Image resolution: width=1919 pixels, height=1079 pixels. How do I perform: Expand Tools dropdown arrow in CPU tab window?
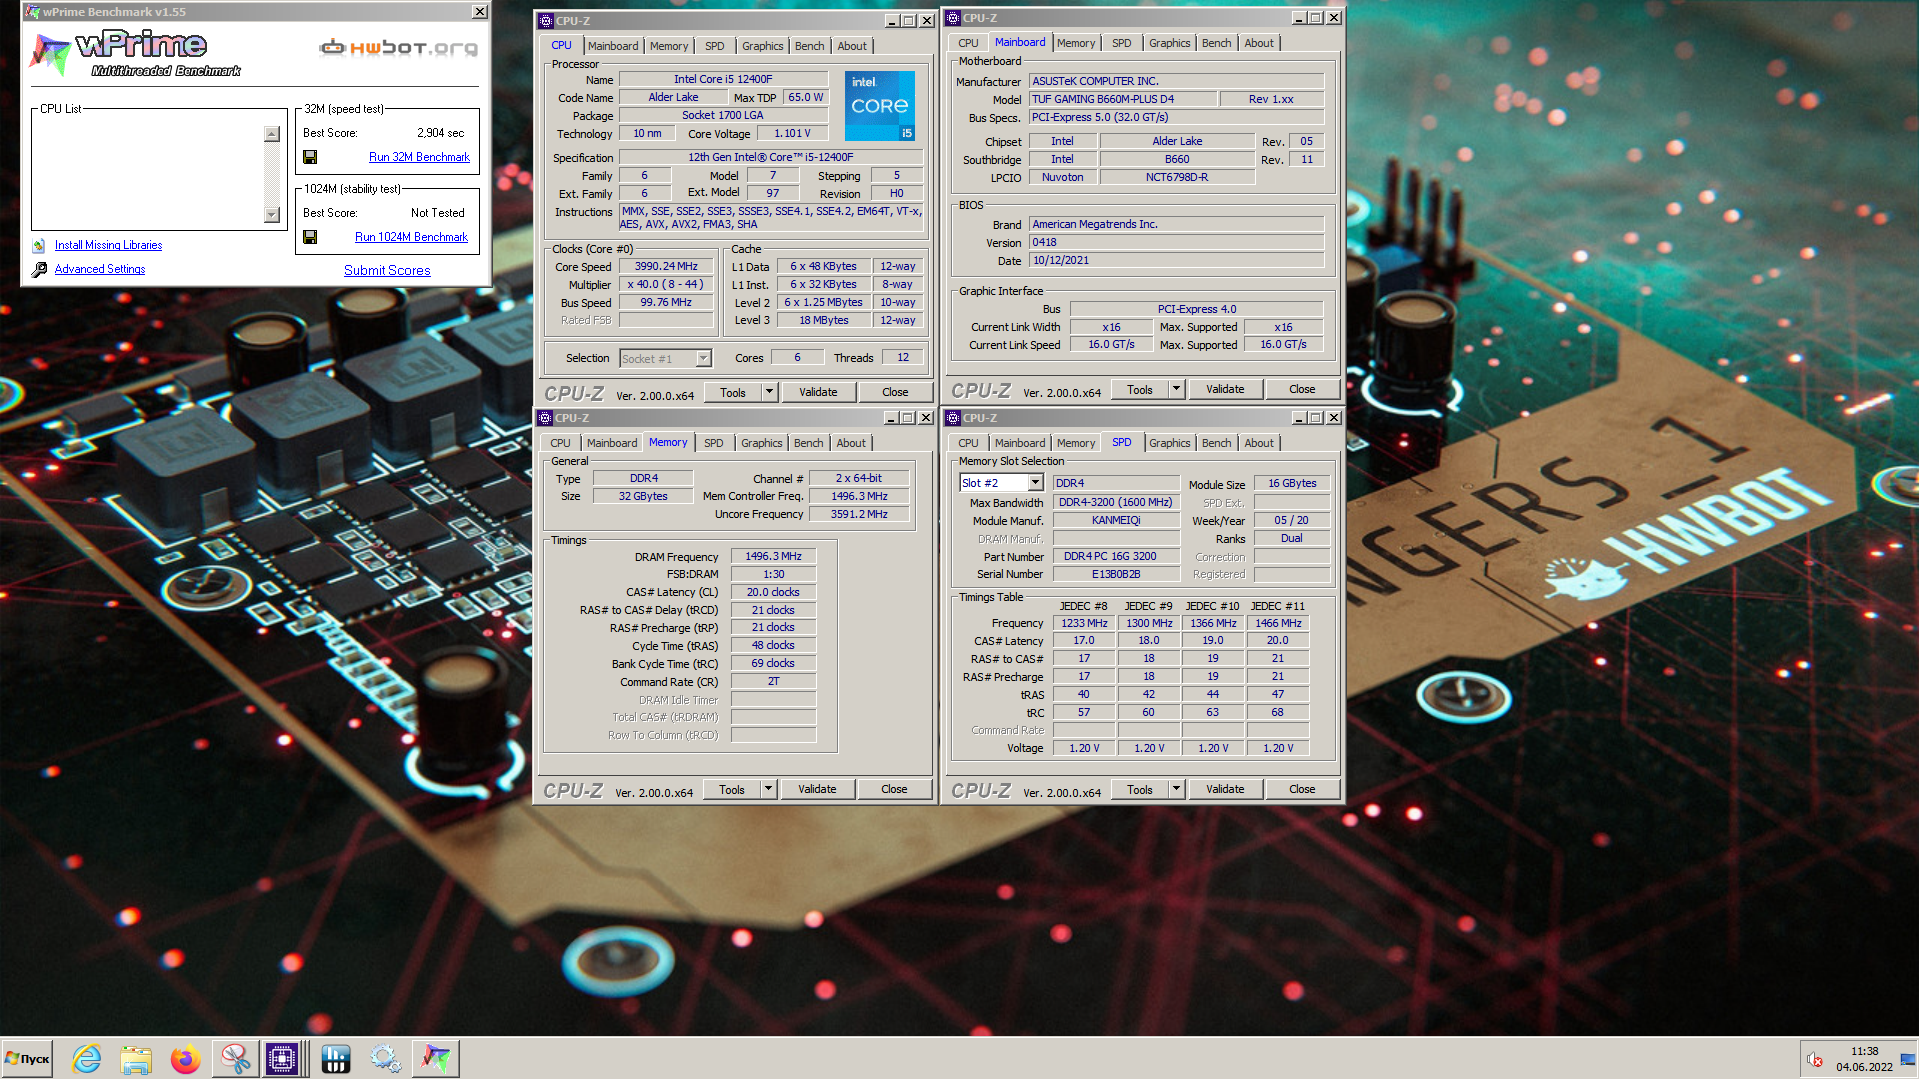coord(769,392)
